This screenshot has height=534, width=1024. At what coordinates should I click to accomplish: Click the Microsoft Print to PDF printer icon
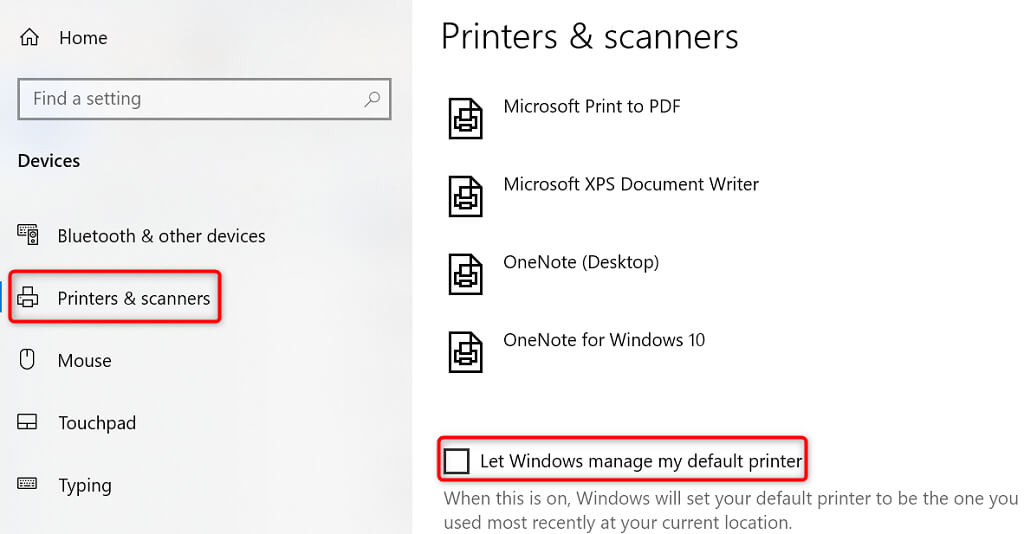pyautogui.click(x=465, y=119)
